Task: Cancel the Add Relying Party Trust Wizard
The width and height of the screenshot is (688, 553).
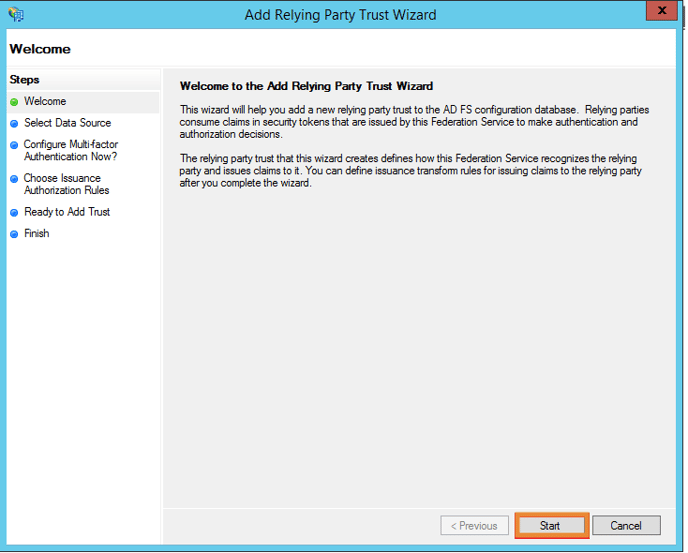Action: point(626,526)
